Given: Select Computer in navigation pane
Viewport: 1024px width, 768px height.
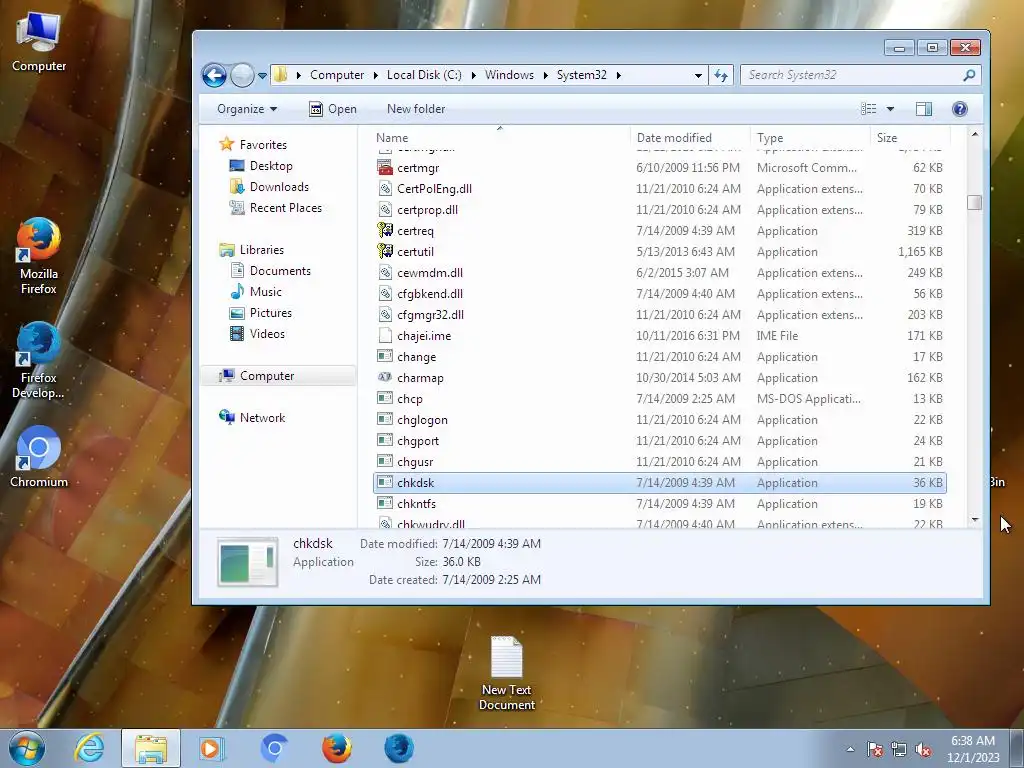Looking at the screenshot, I should point(267,376).
